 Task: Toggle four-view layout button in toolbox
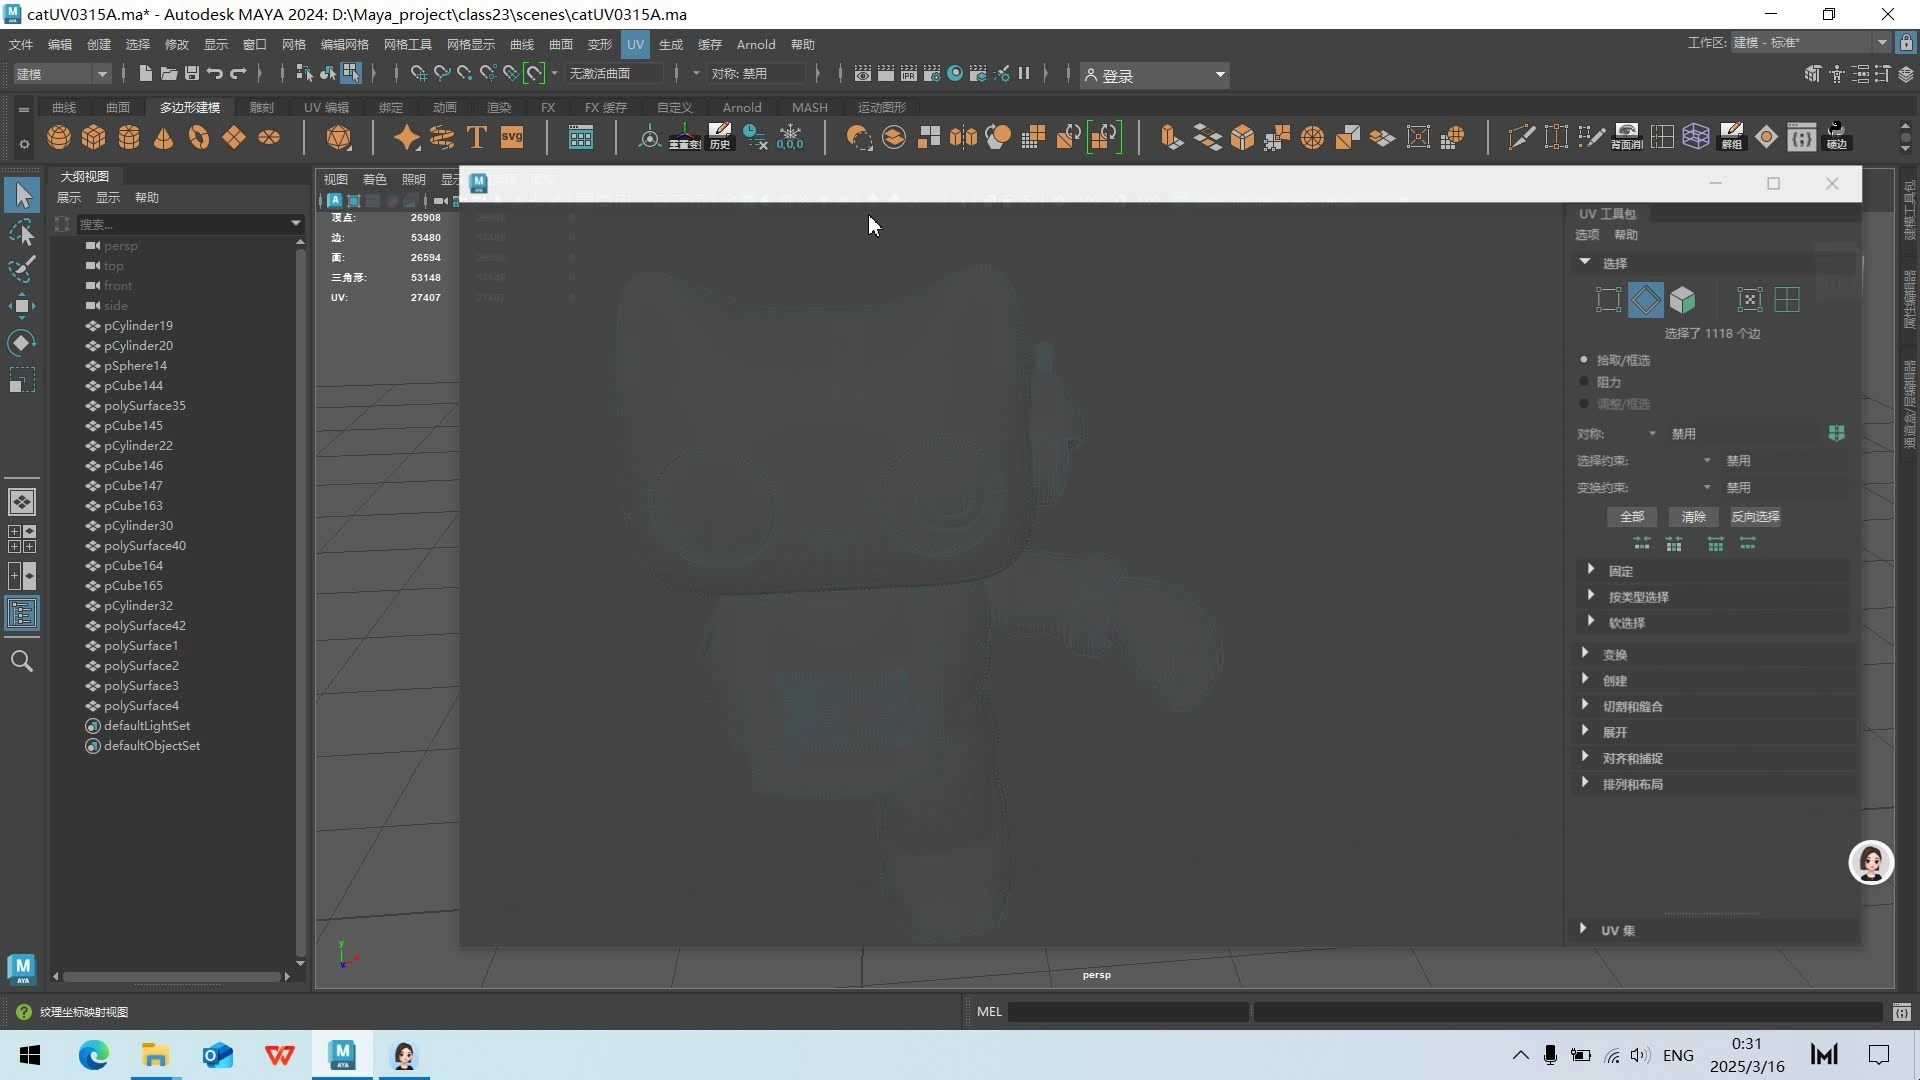point(22,539)
